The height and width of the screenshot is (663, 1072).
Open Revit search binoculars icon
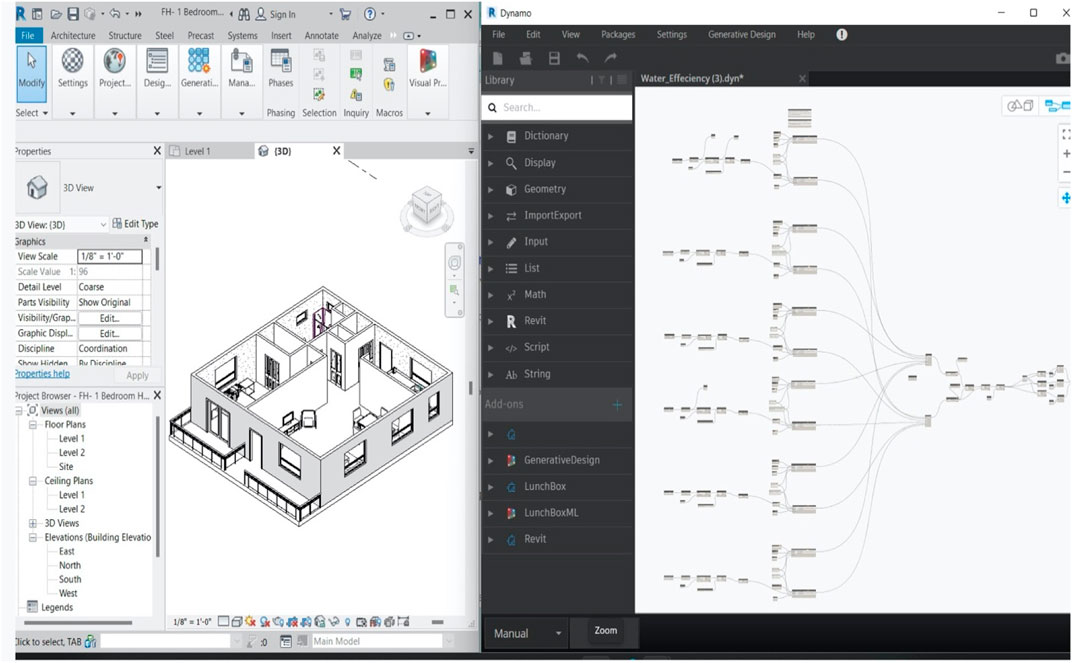pos(244,14)
